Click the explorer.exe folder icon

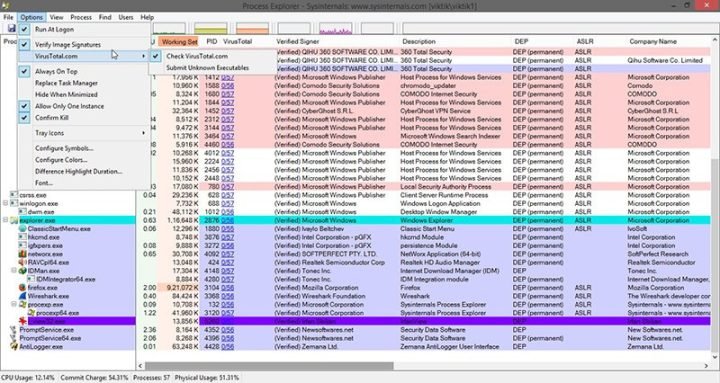click(14, 220)
